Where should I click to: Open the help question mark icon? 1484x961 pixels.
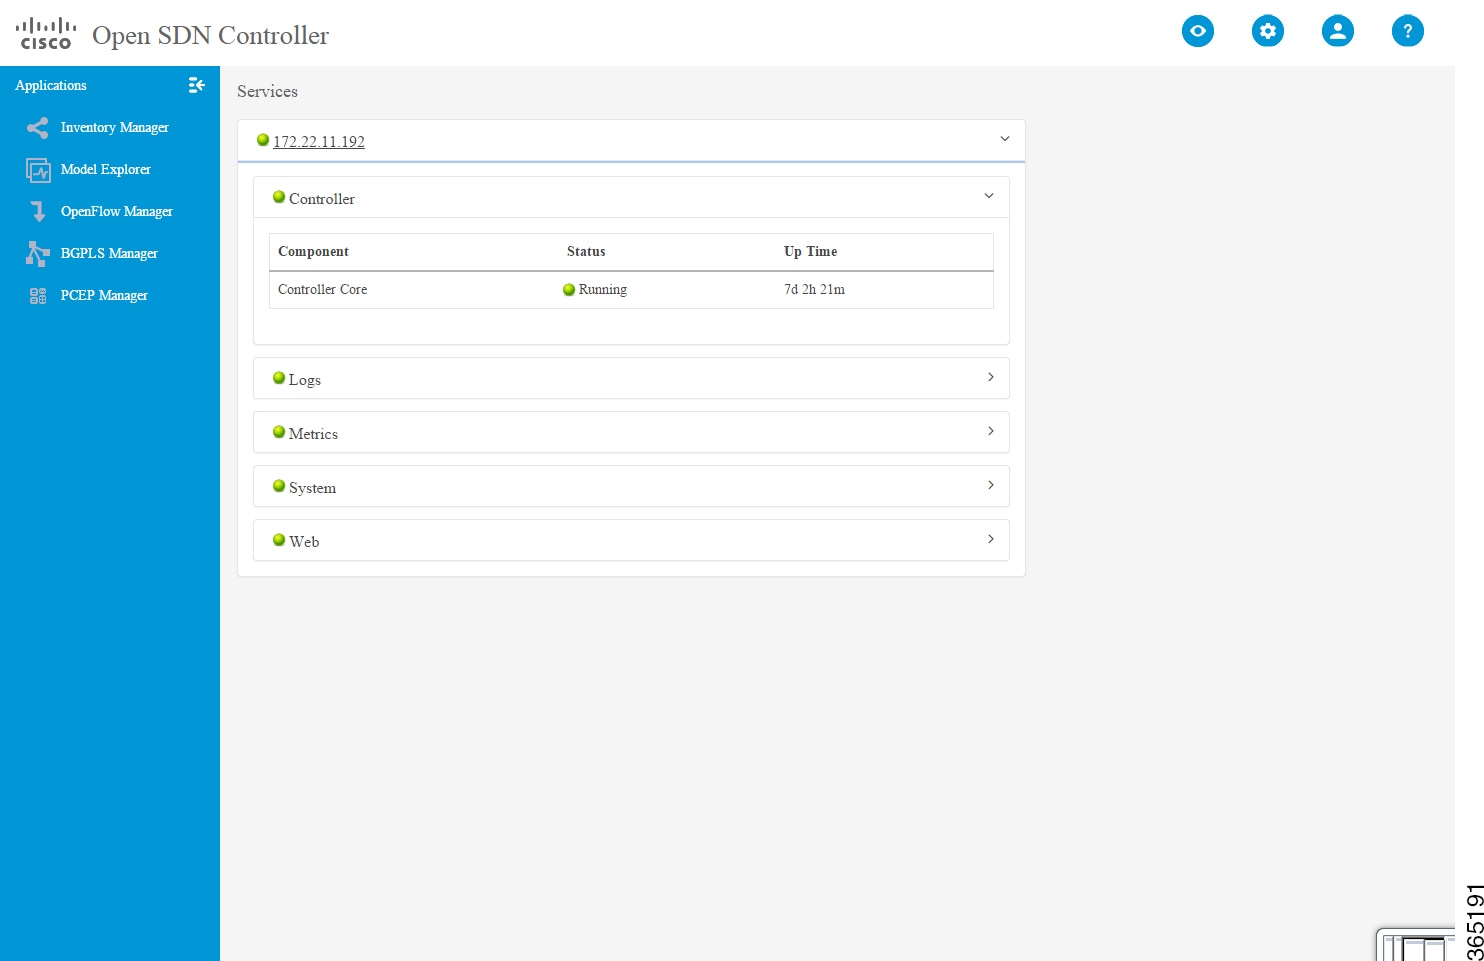click(1407, 31)
